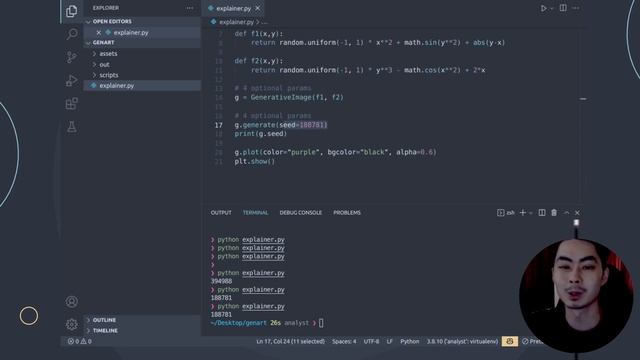Click the terminal prompt input cursor
The image size is (640, 360).
point(321,323)
